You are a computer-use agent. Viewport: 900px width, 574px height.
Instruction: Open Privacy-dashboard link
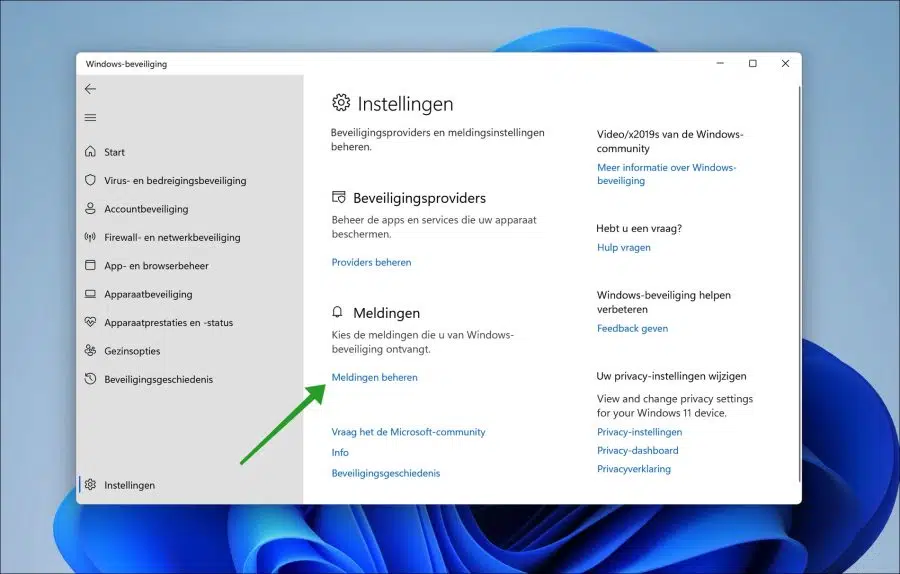[x=637, y=451]
